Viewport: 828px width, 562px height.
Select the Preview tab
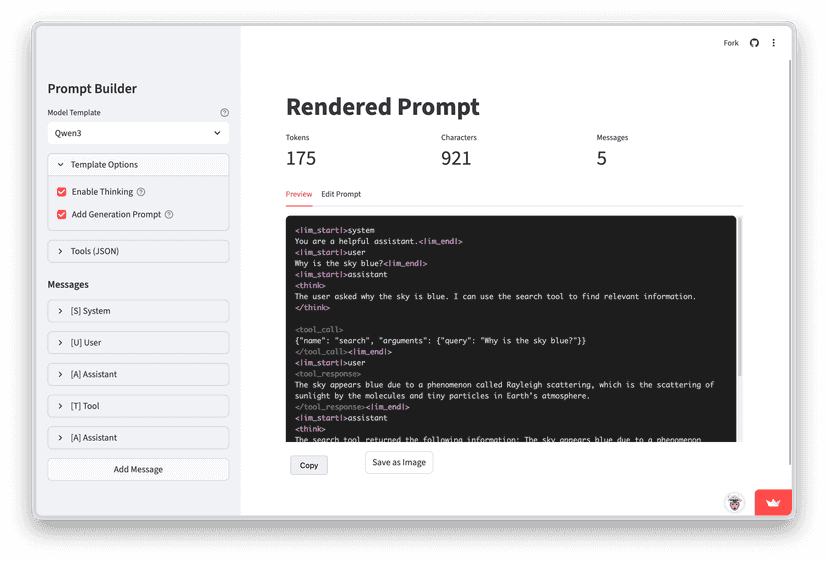click(299, 194)
